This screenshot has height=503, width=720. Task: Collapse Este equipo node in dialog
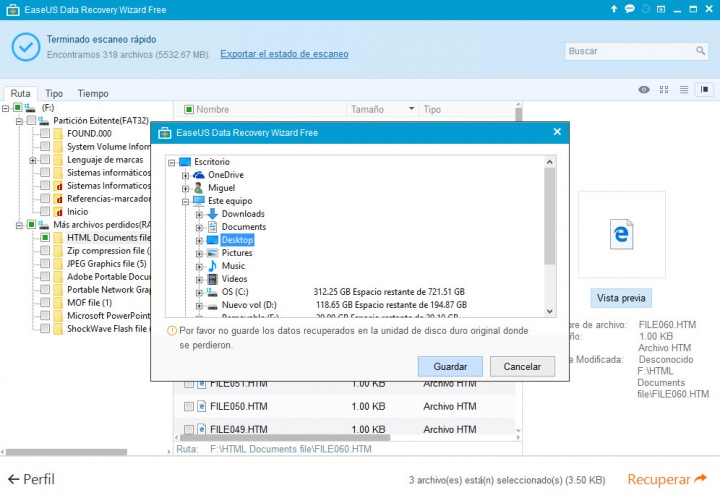point(185,202)
